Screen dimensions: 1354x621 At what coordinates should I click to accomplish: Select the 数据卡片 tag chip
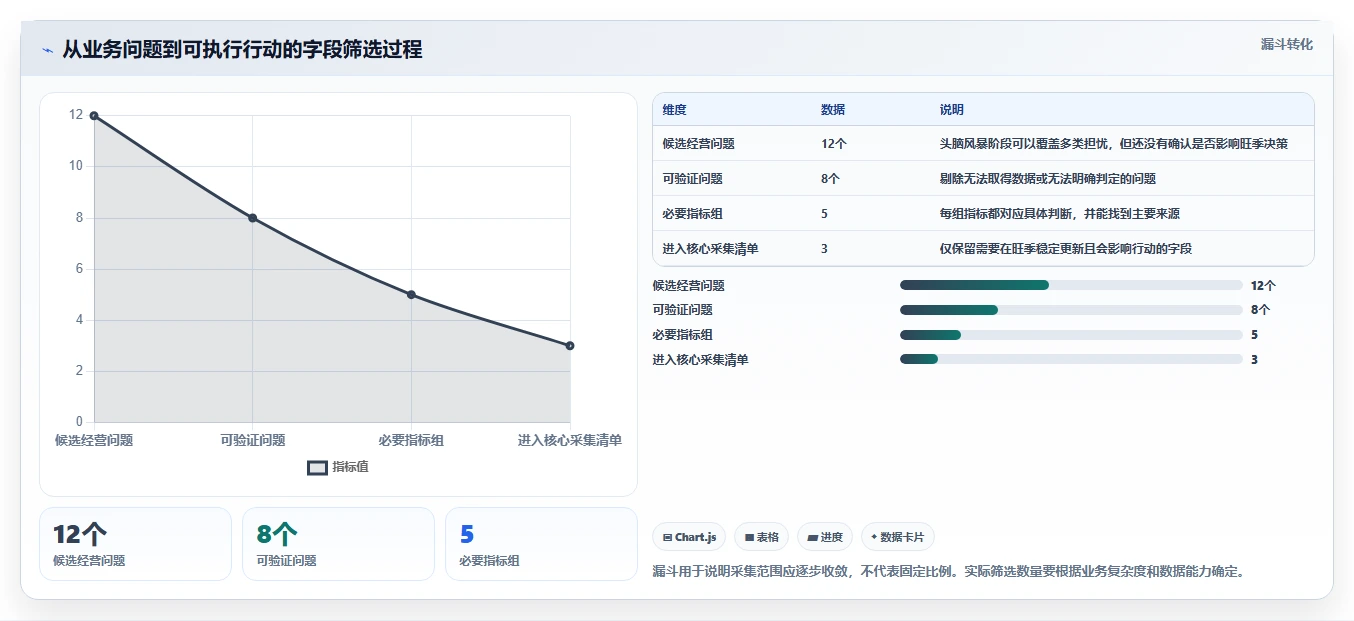tap(898, 537)
